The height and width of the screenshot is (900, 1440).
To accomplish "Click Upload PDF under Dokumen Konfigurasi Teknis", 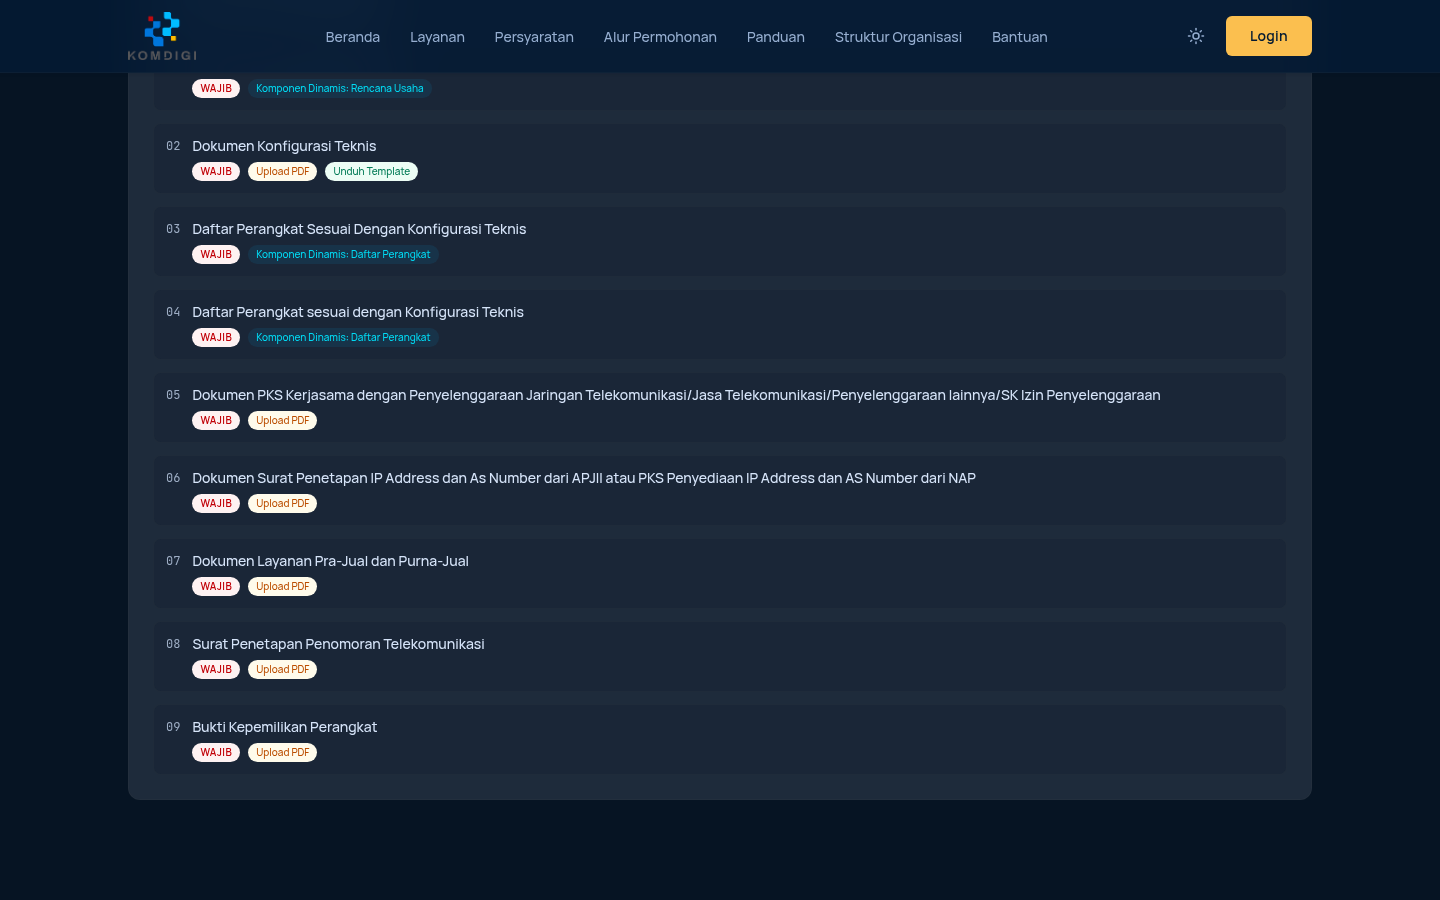I will click(x=283, y=172).
